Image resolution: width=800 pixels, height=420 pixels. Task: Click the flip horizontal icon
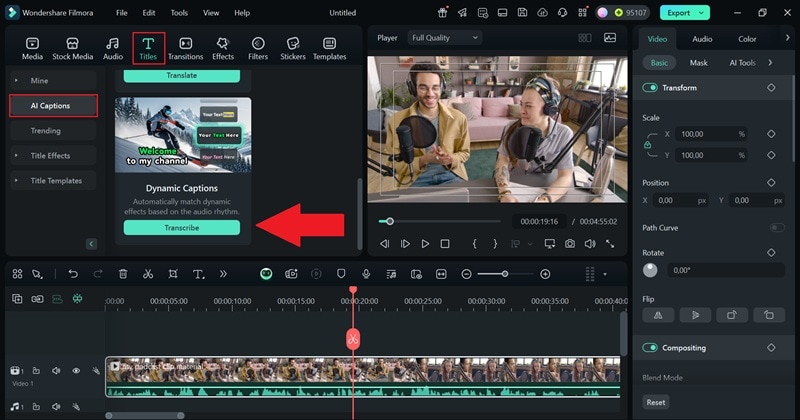(x=658, y=315)
